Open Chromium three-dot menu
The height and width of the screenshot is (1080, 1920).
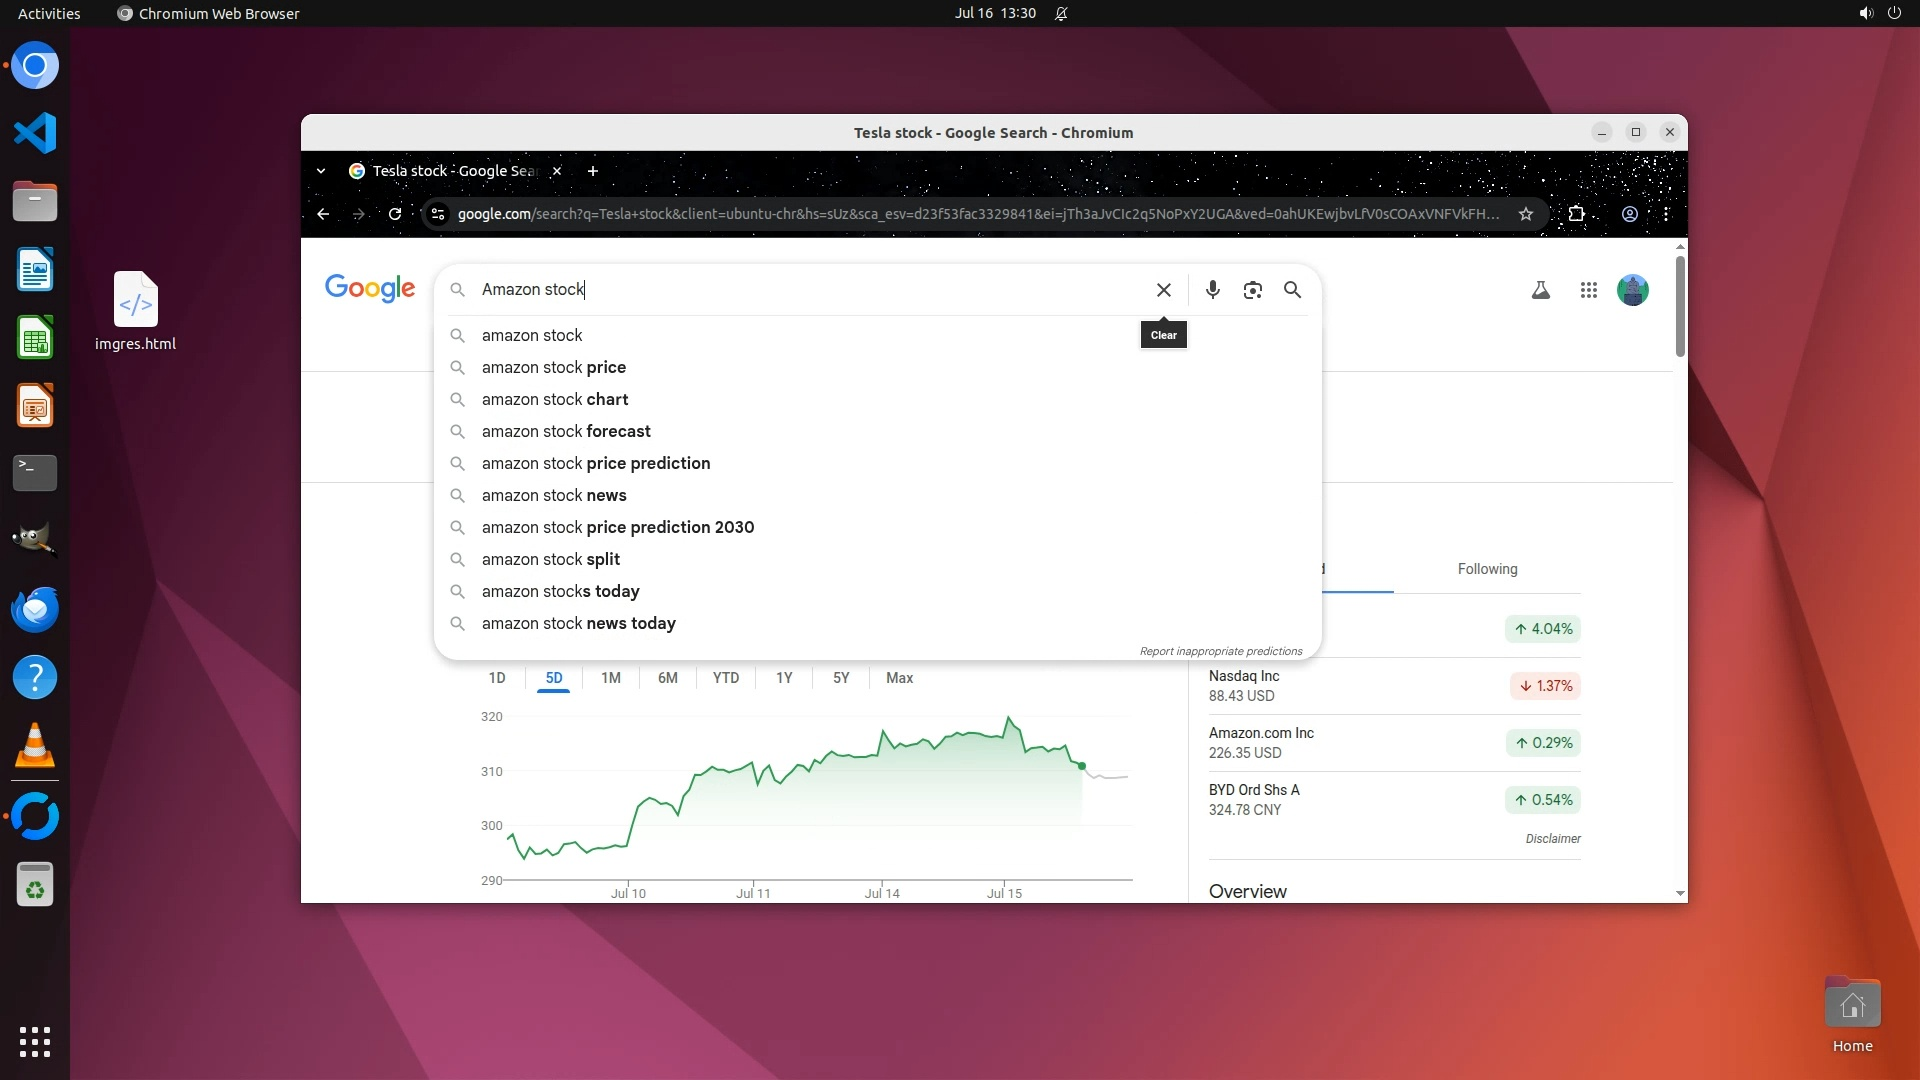1666,214
